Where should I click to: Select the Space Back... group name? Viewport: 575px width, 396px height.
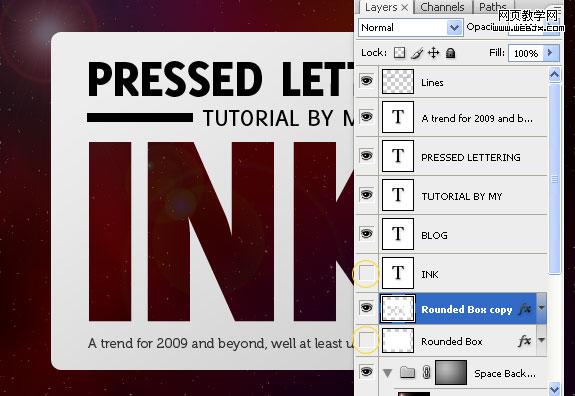tap(505, 374)
